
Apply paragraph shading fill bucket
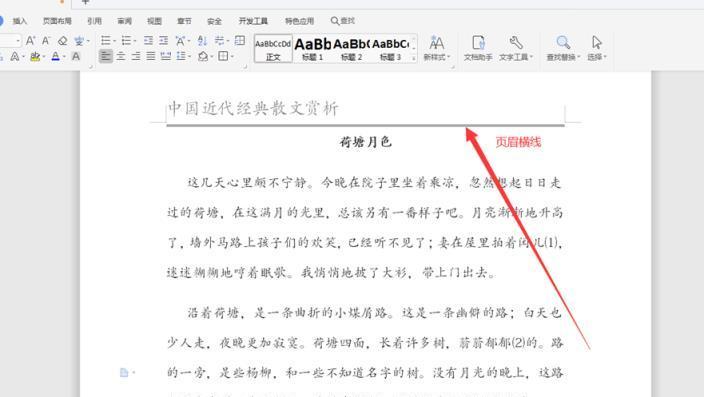pos(203,56)
